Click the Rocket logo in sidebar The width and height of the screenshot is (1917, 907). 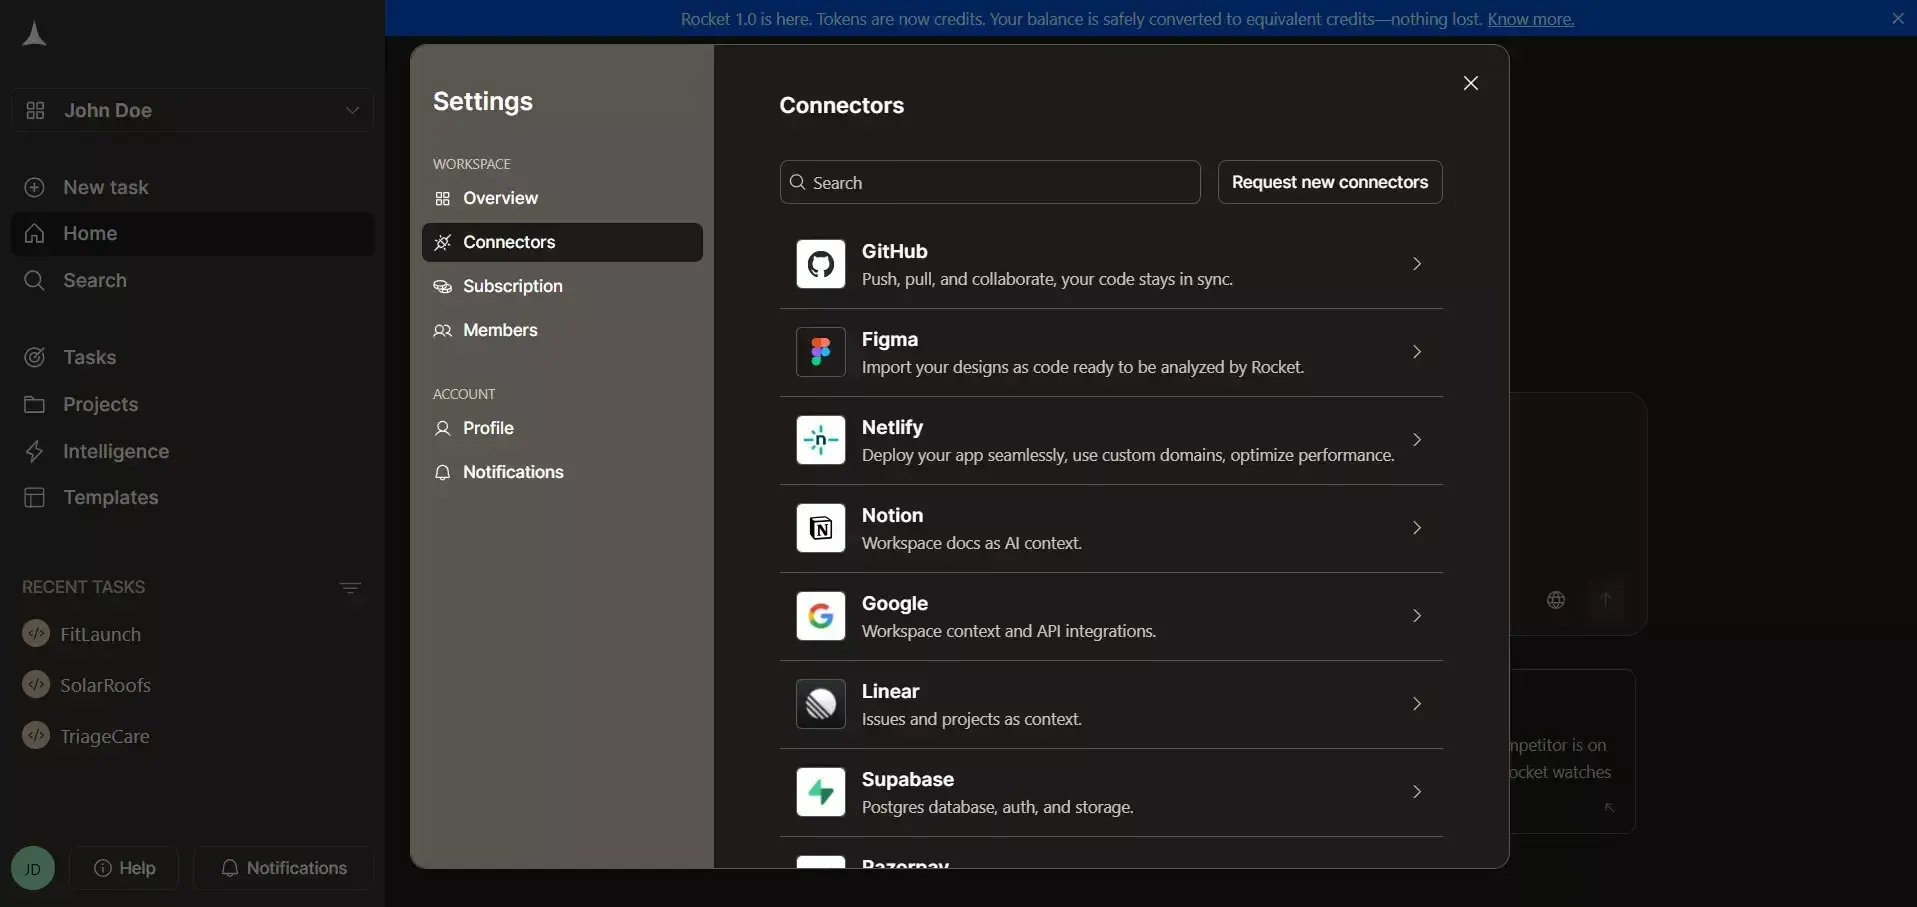34,34
